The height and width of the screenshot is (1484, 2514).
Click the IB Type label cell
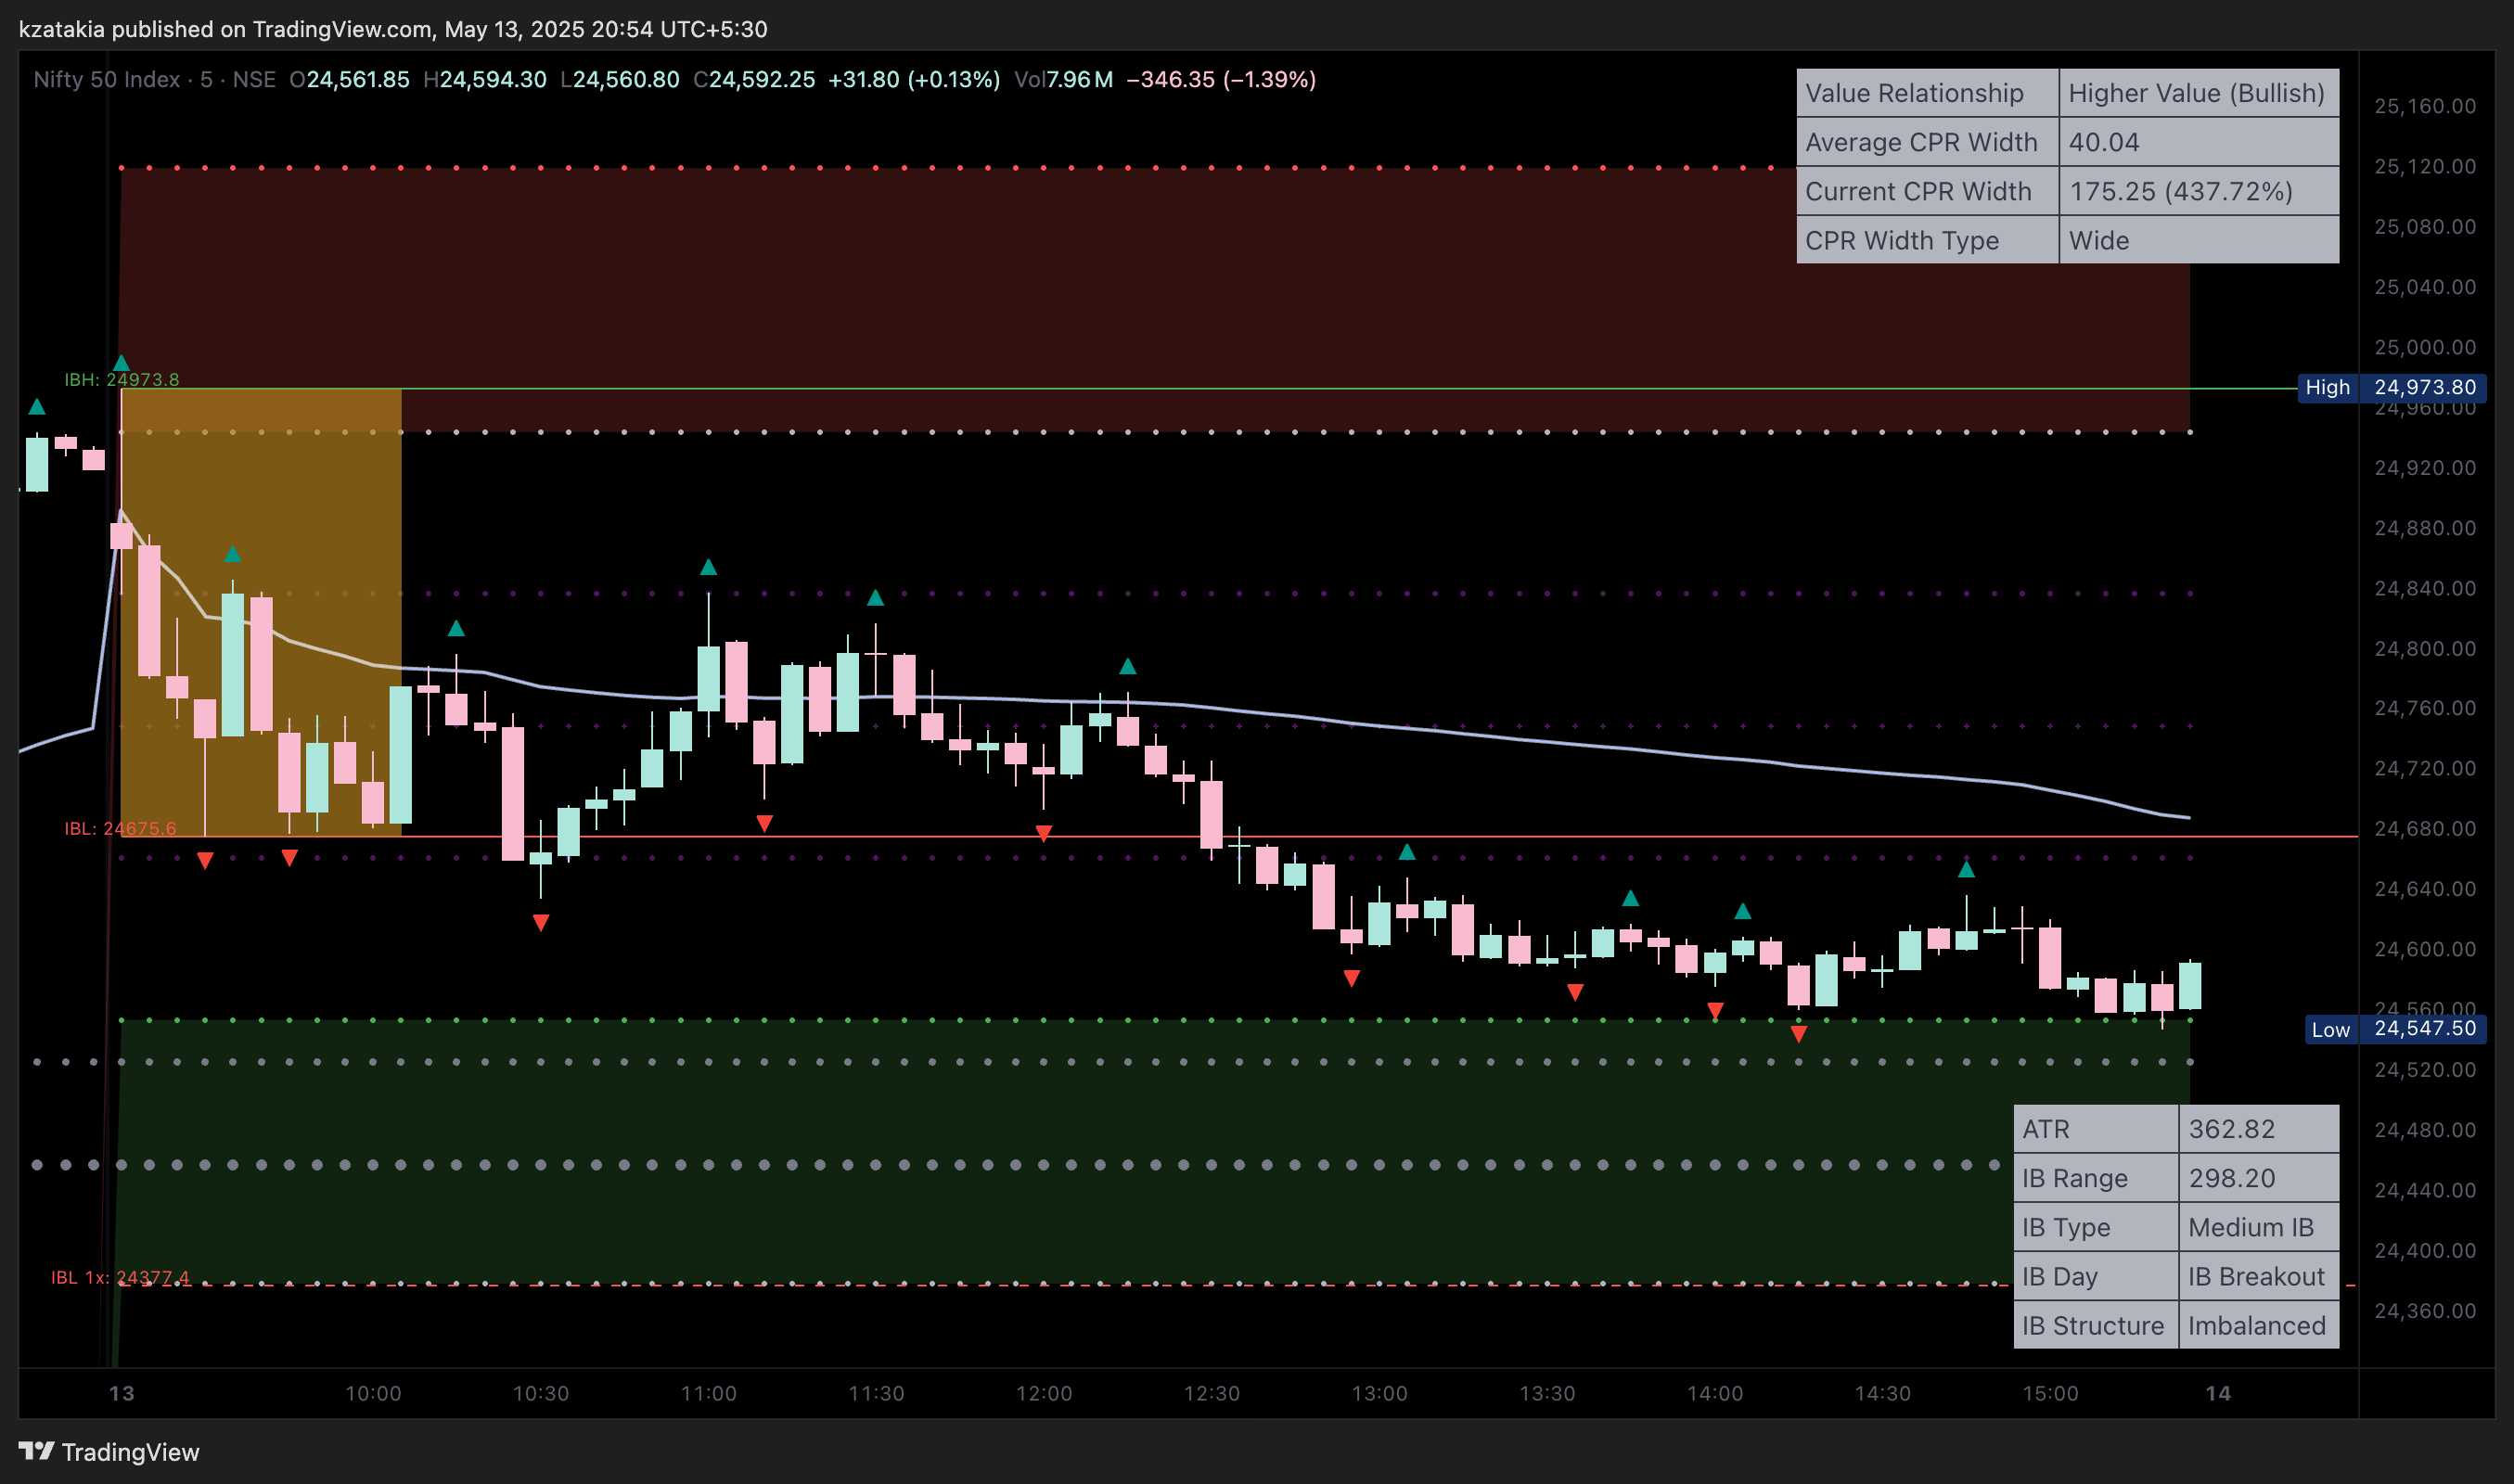click(2095, 1227)
